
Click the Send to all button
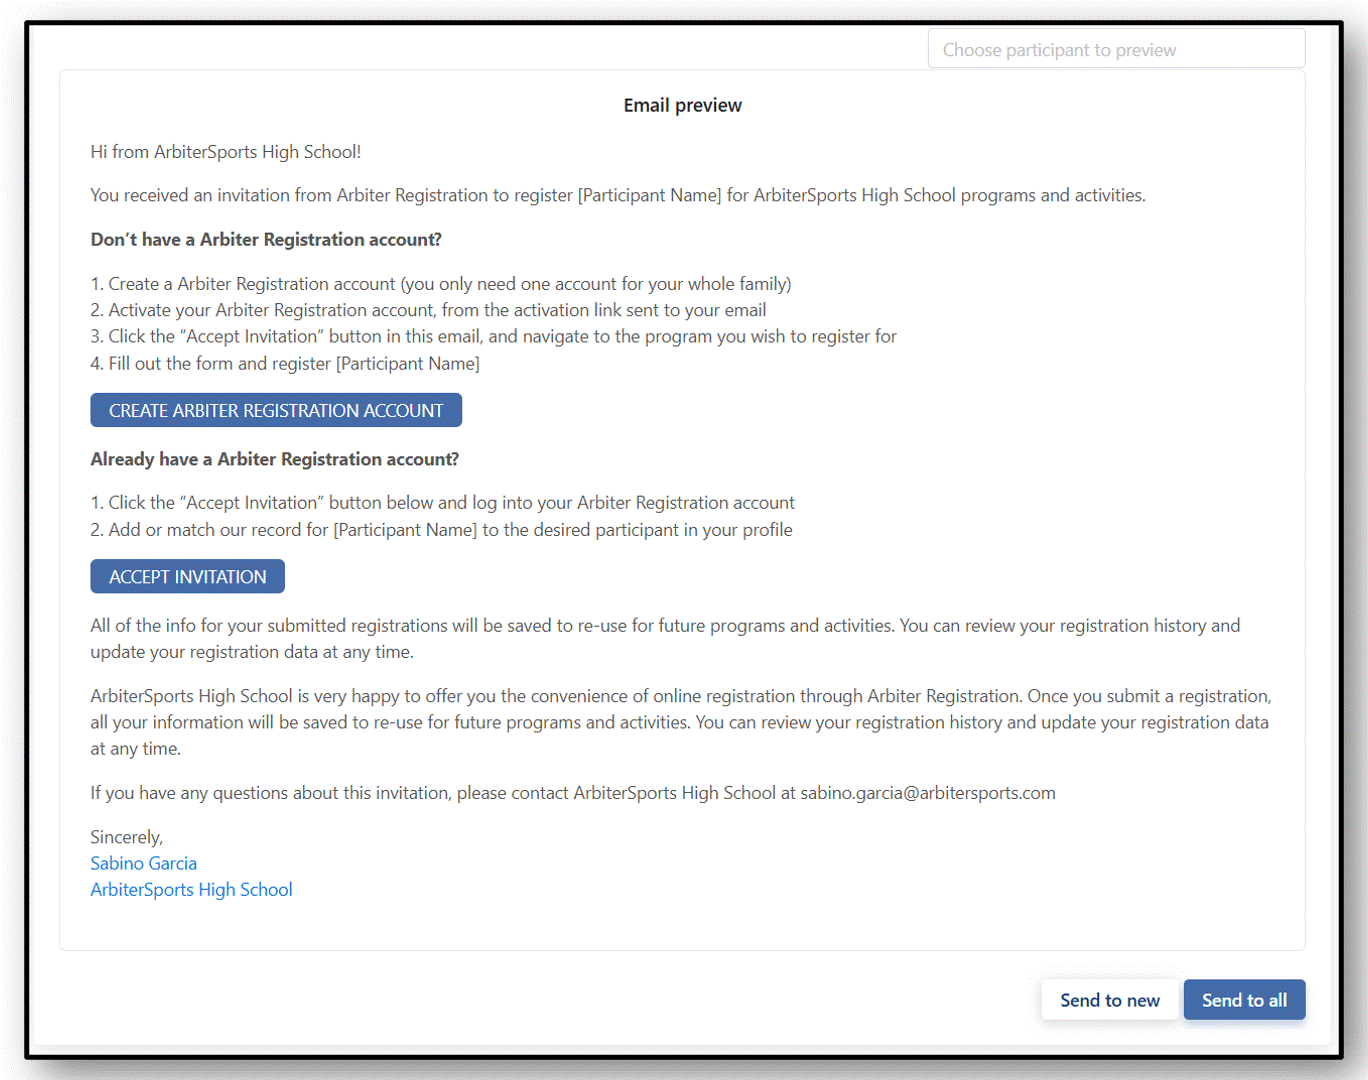pos(1244,1000)
